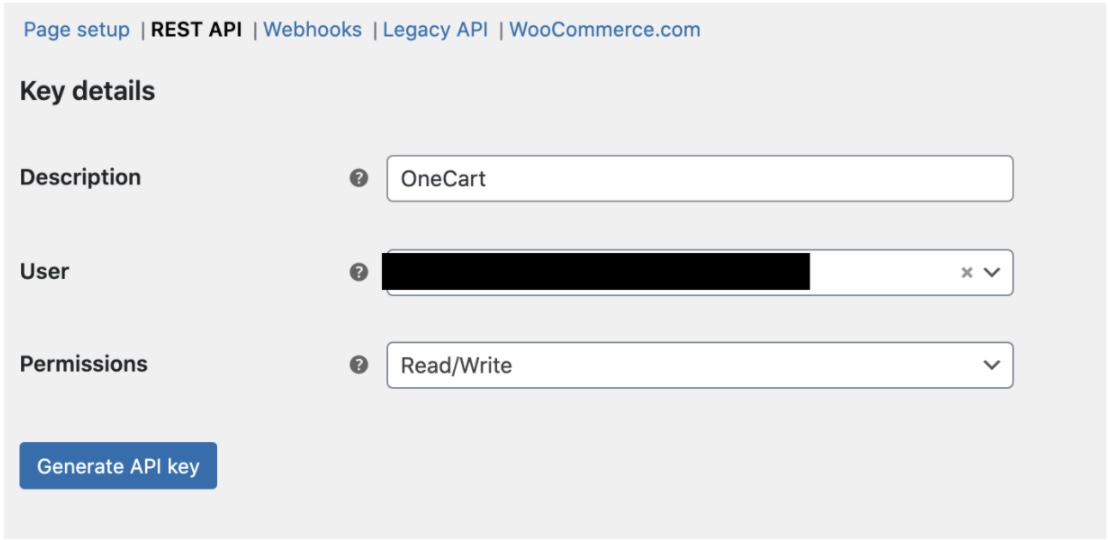The width and height of the screenshot is (1108, 540).
Task: Clear the selected user with the x icon
Action: coord(966,272)
